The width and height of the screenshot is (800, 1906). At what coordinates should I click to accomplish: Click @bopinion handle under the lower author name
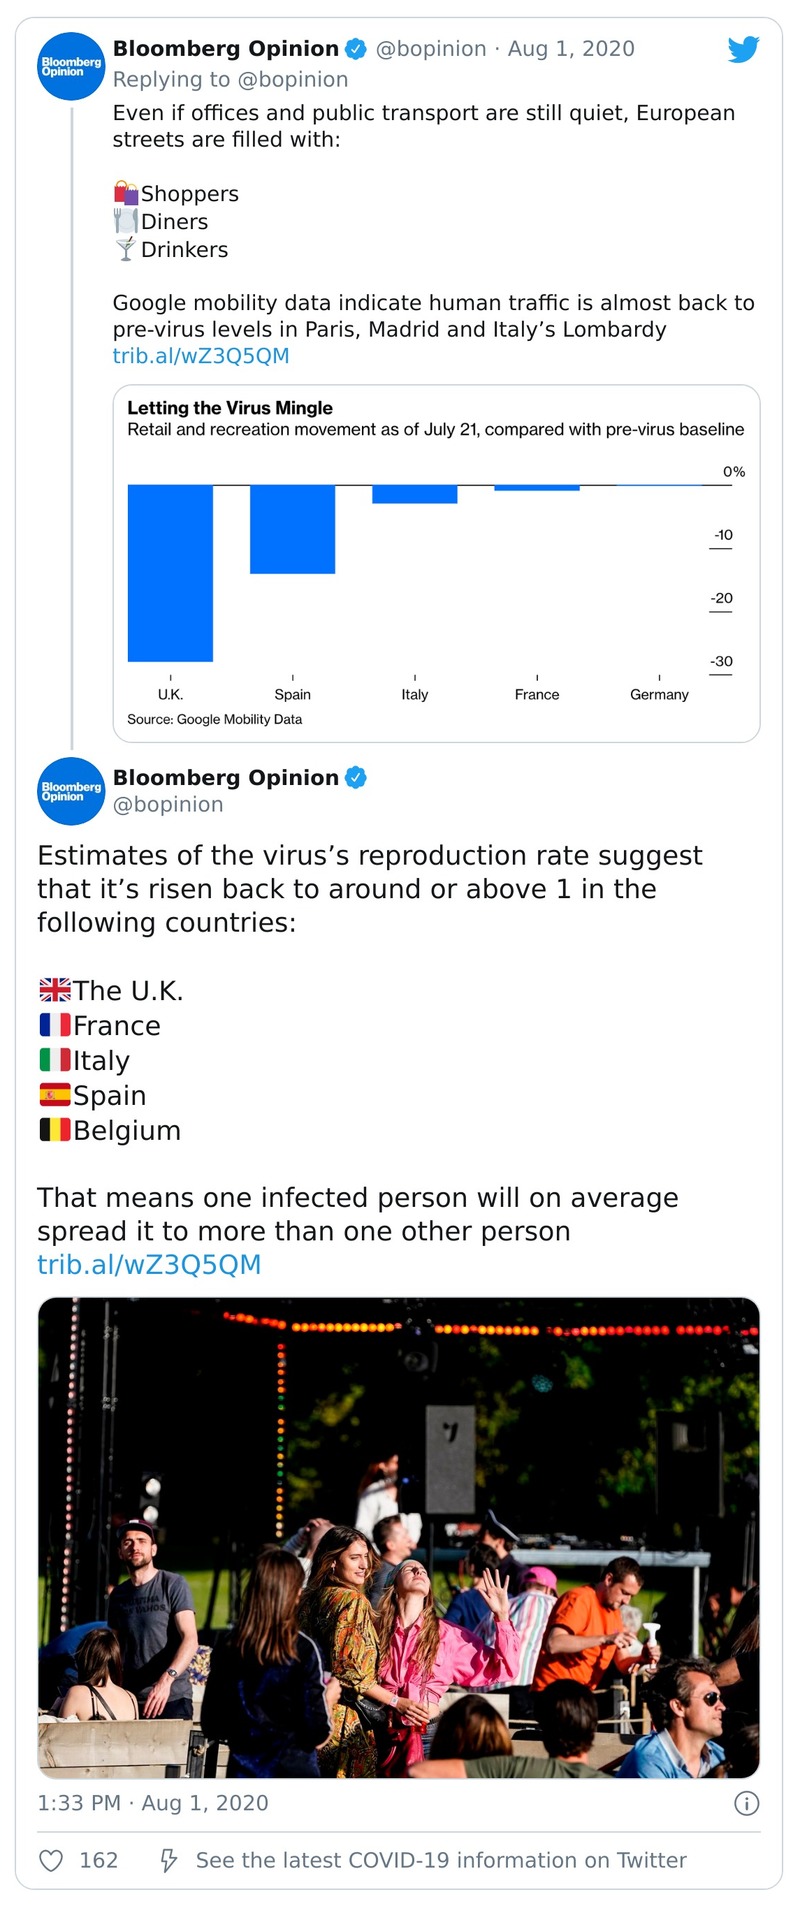168,805
